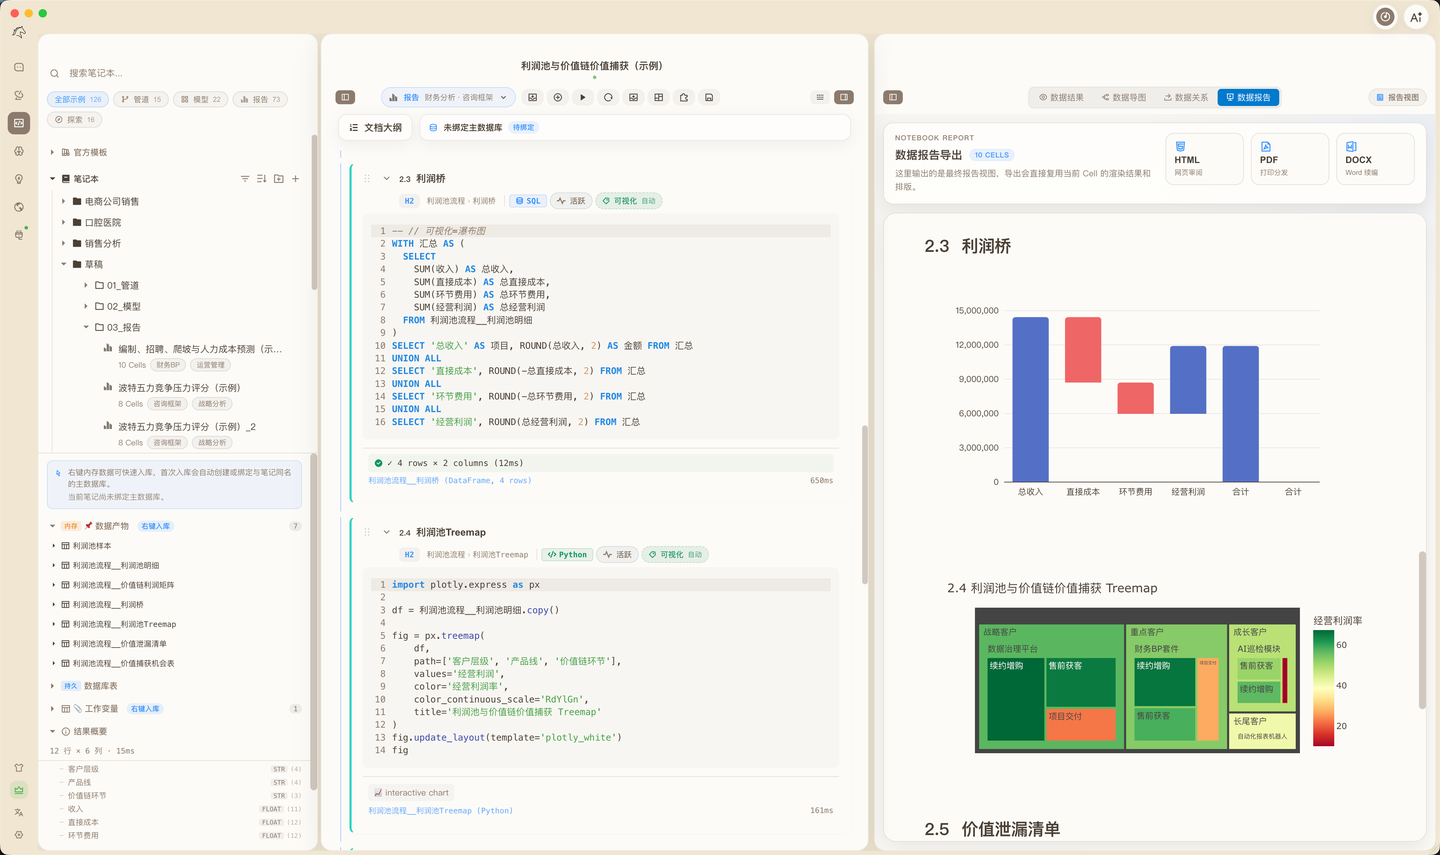Viewport: 1440px width, 855px height.
Task: Open the 报告 财务分析 notebook type dropdown
Action: coord(450,97)
